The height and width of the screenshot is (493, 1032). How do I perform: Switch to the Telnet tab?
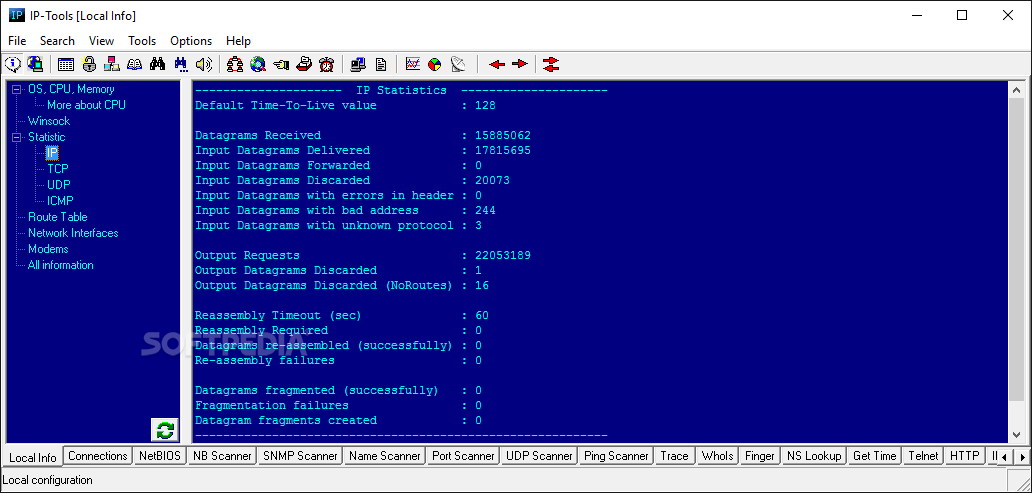923,455
